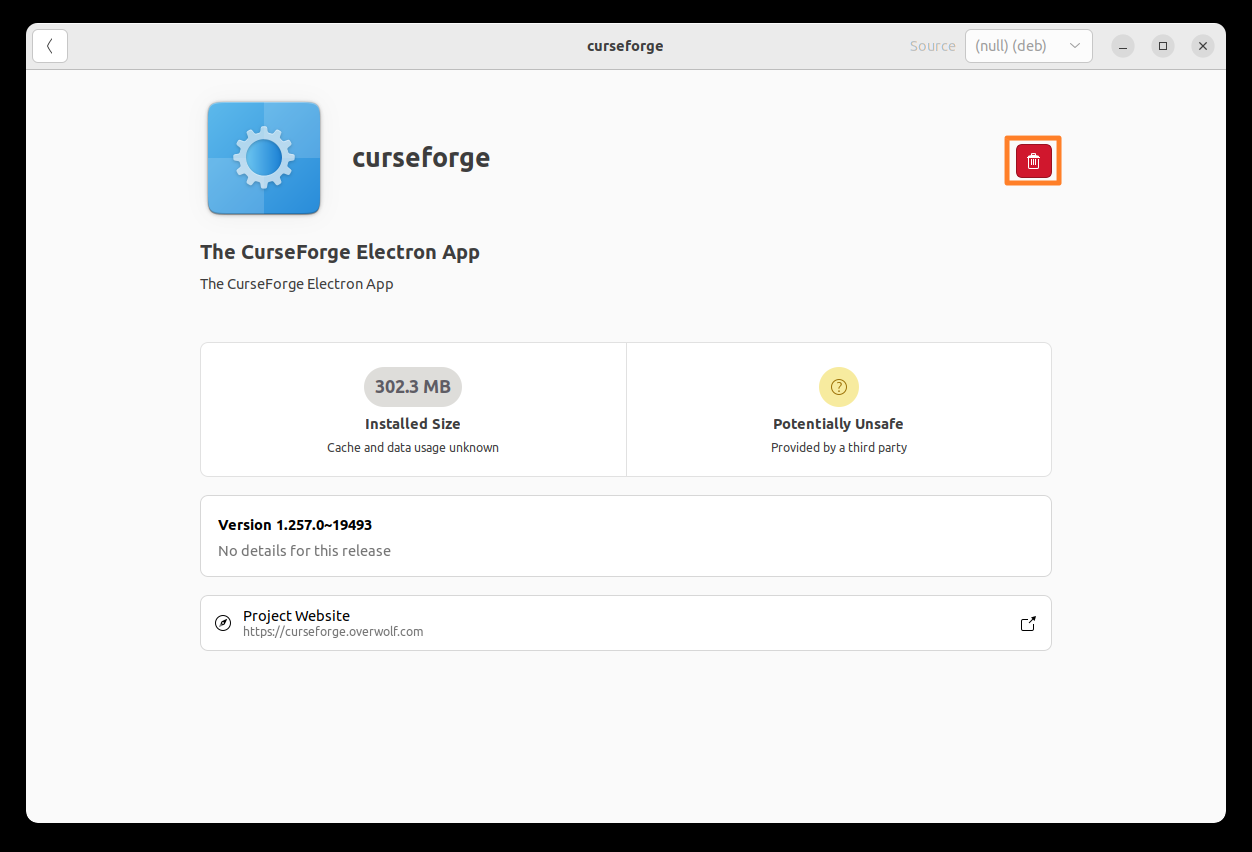Click 'Cache and data usage unknown' text

(x=413, y=448)
